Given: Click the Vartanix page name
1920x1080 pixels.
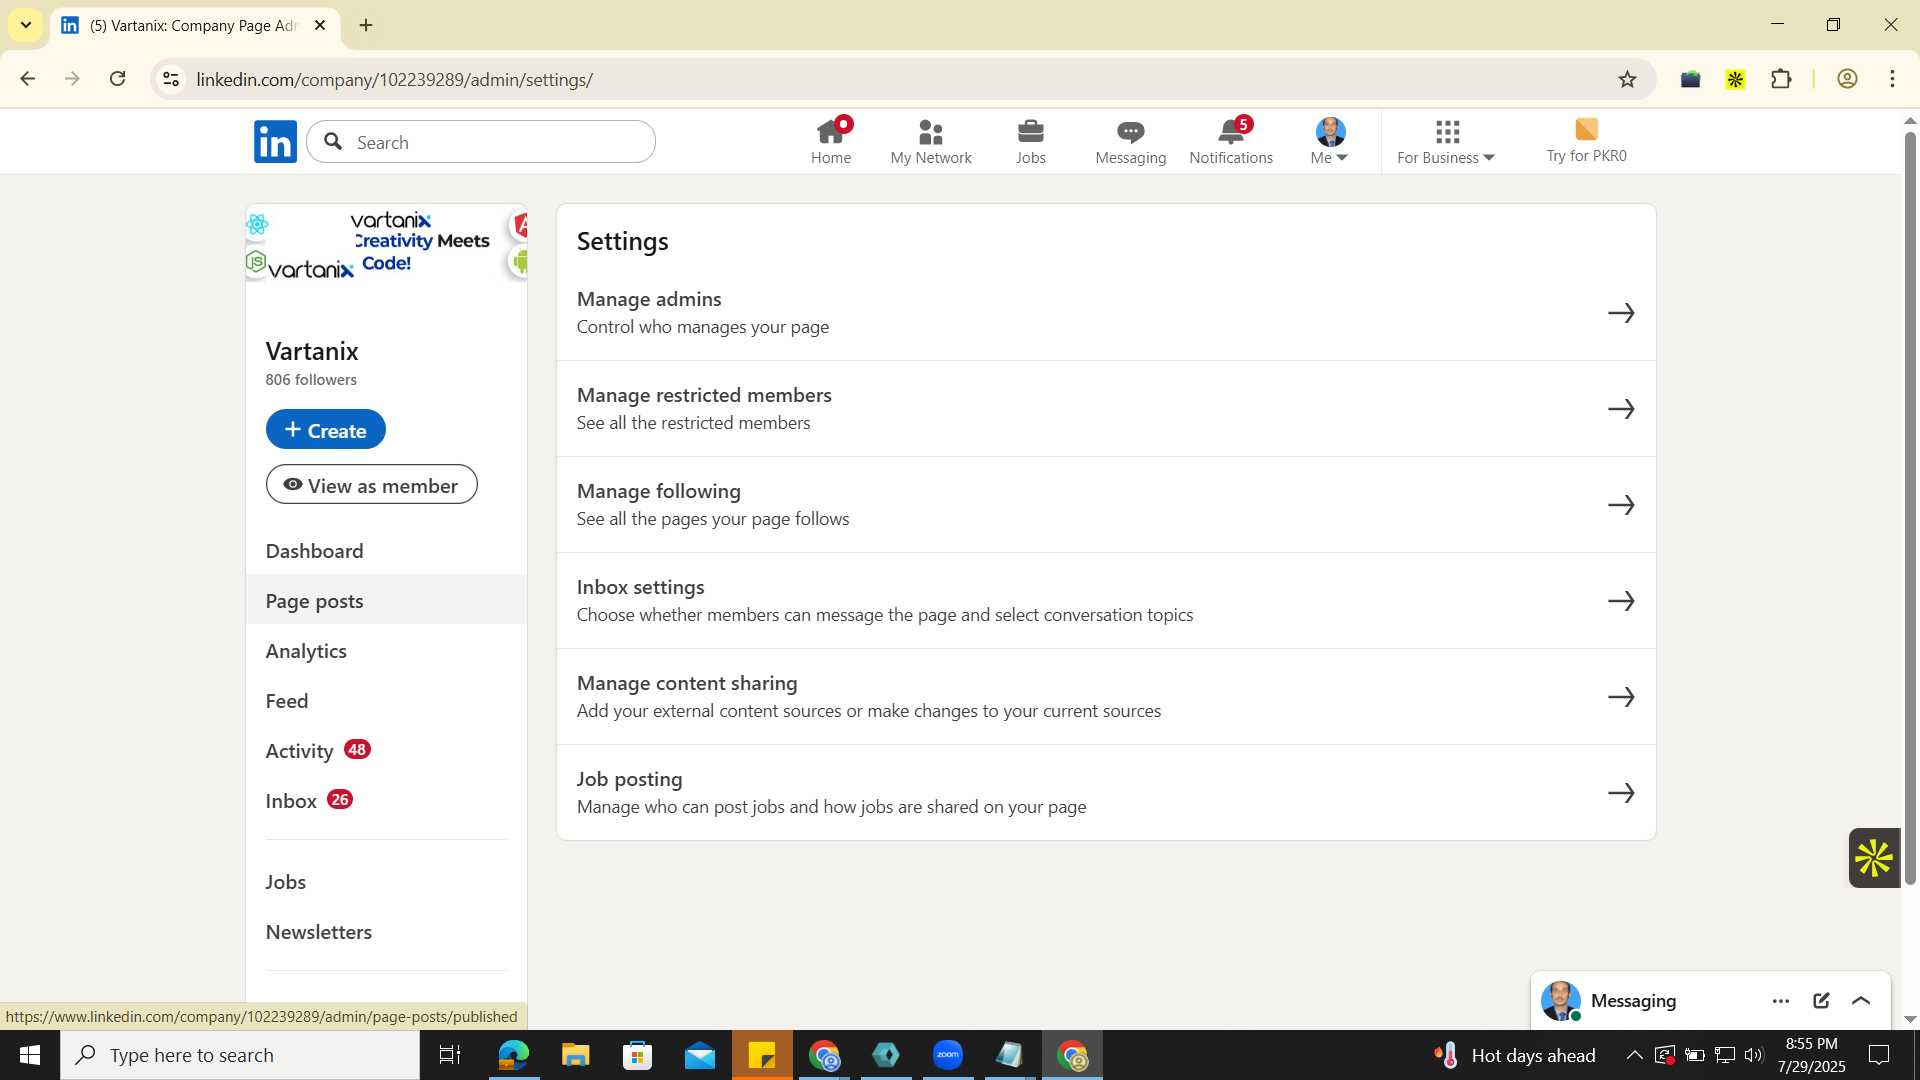Looking at the screenshot, I should 312,351.
